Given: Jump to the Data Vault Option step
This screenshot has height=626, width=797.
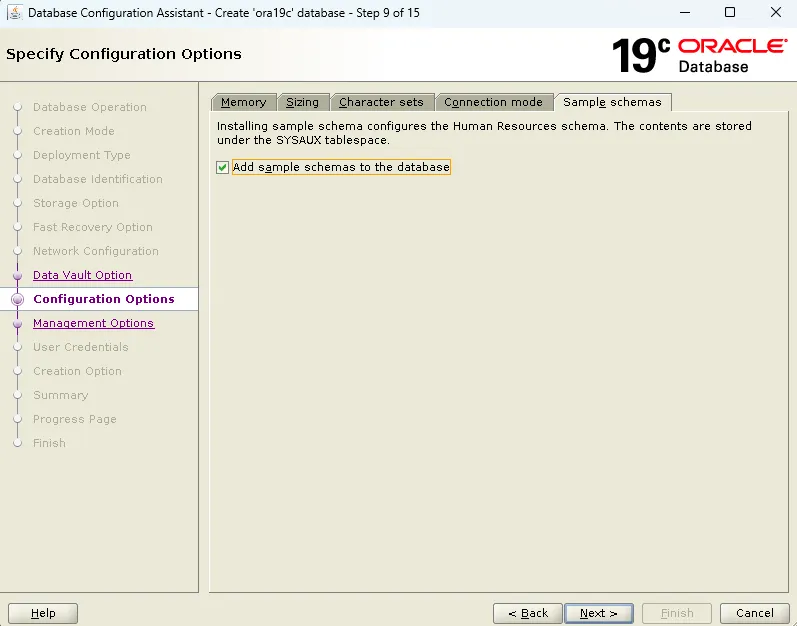Looking at the screenshot, I should click(82, 275).
